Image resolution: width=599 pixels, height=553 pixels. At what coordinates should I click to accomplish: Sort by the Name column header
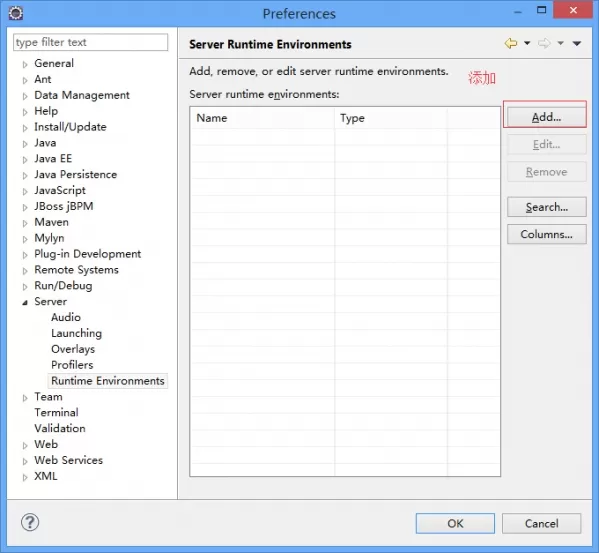pos(262,118)
